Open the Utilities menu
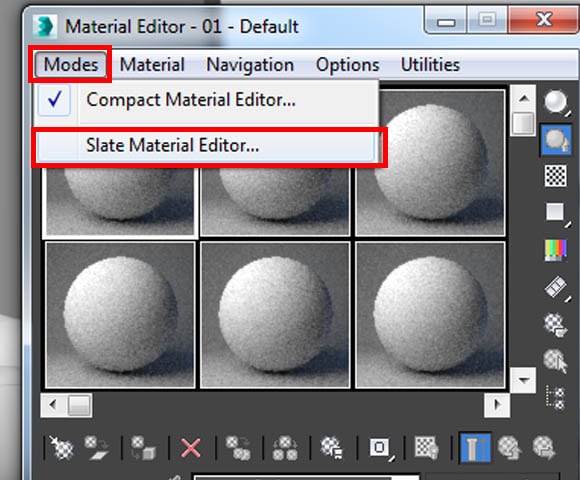580x480 pixels. (x=430, y=65)
